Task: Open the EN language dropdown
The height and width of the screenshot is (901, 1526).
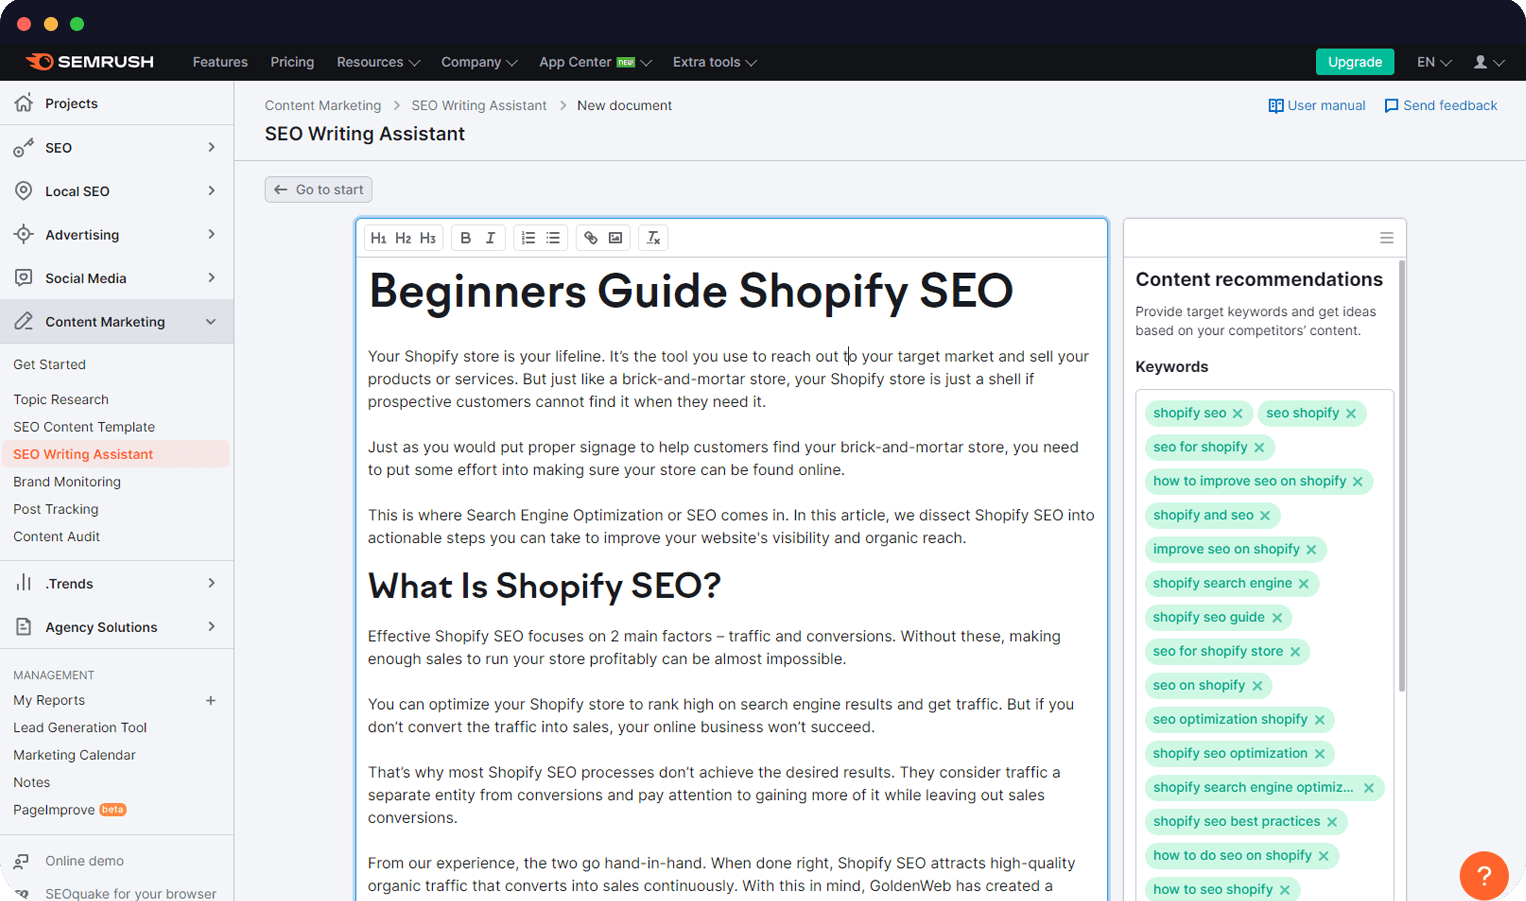Action: coord(1434,62)
